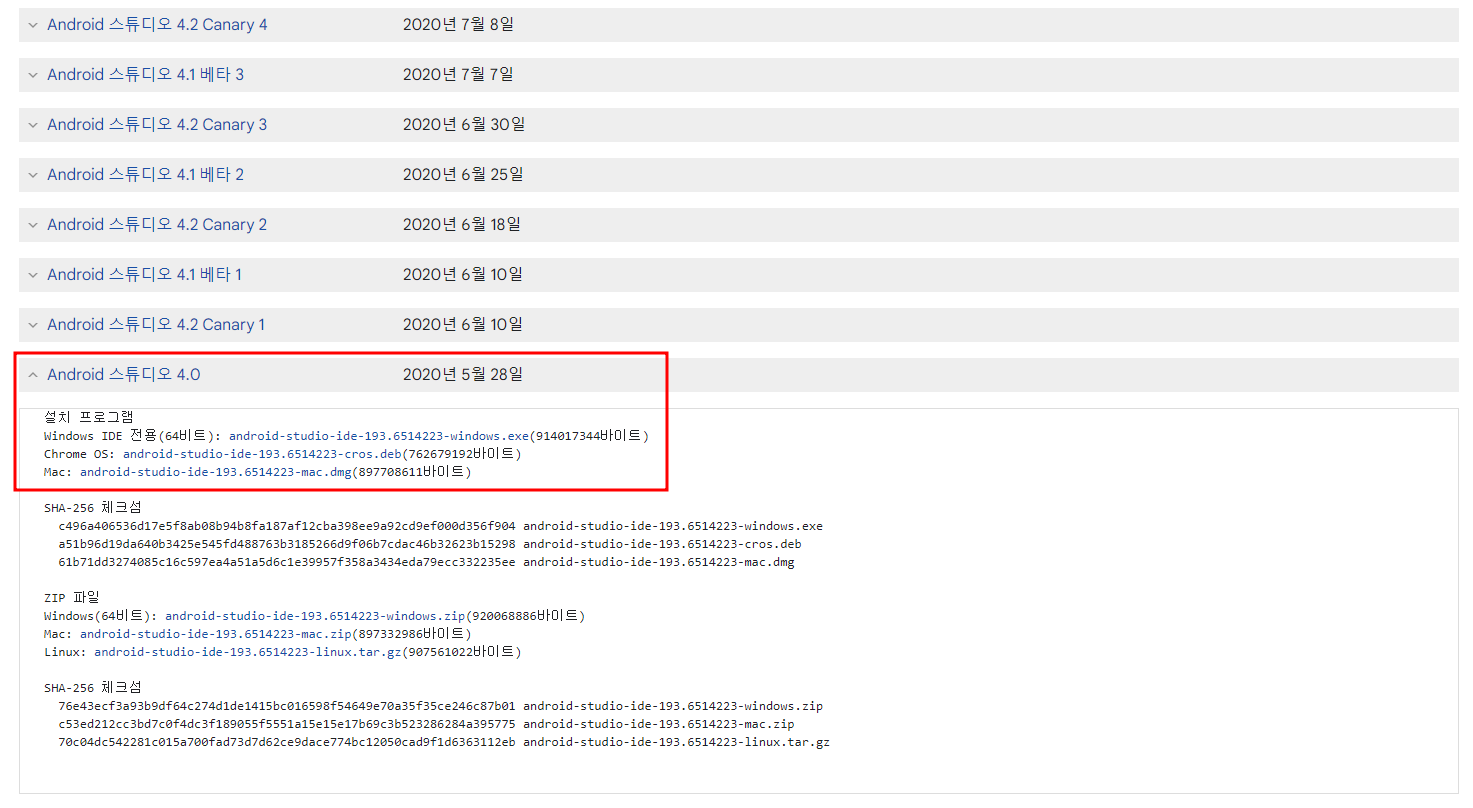
Task: Click the mac.dmg SHA-256 checksum line
Action: tap(426, 562)
